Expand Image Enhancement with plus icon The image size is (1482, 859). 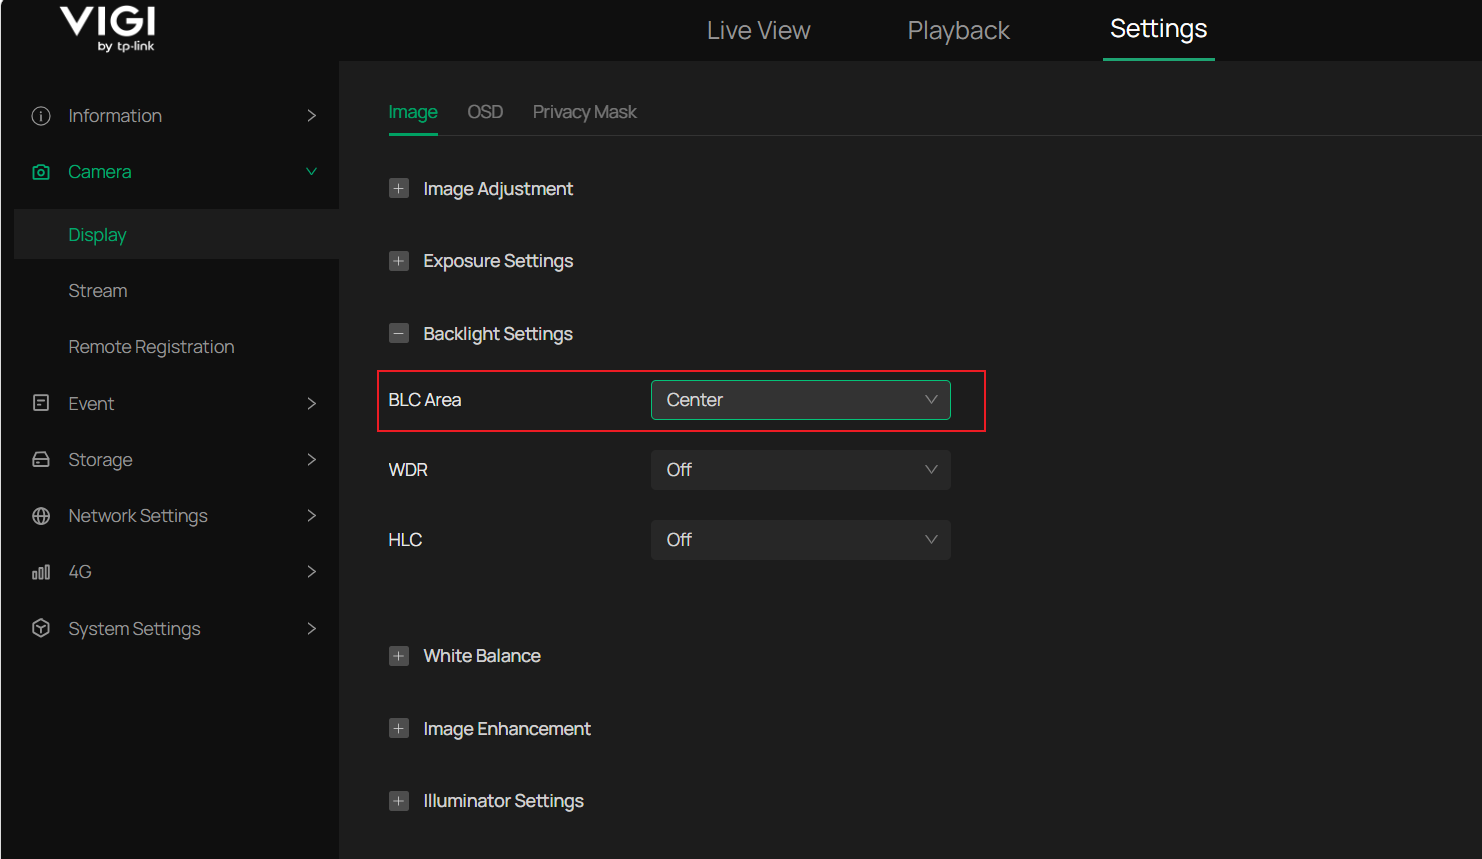(x=399, y=728)
